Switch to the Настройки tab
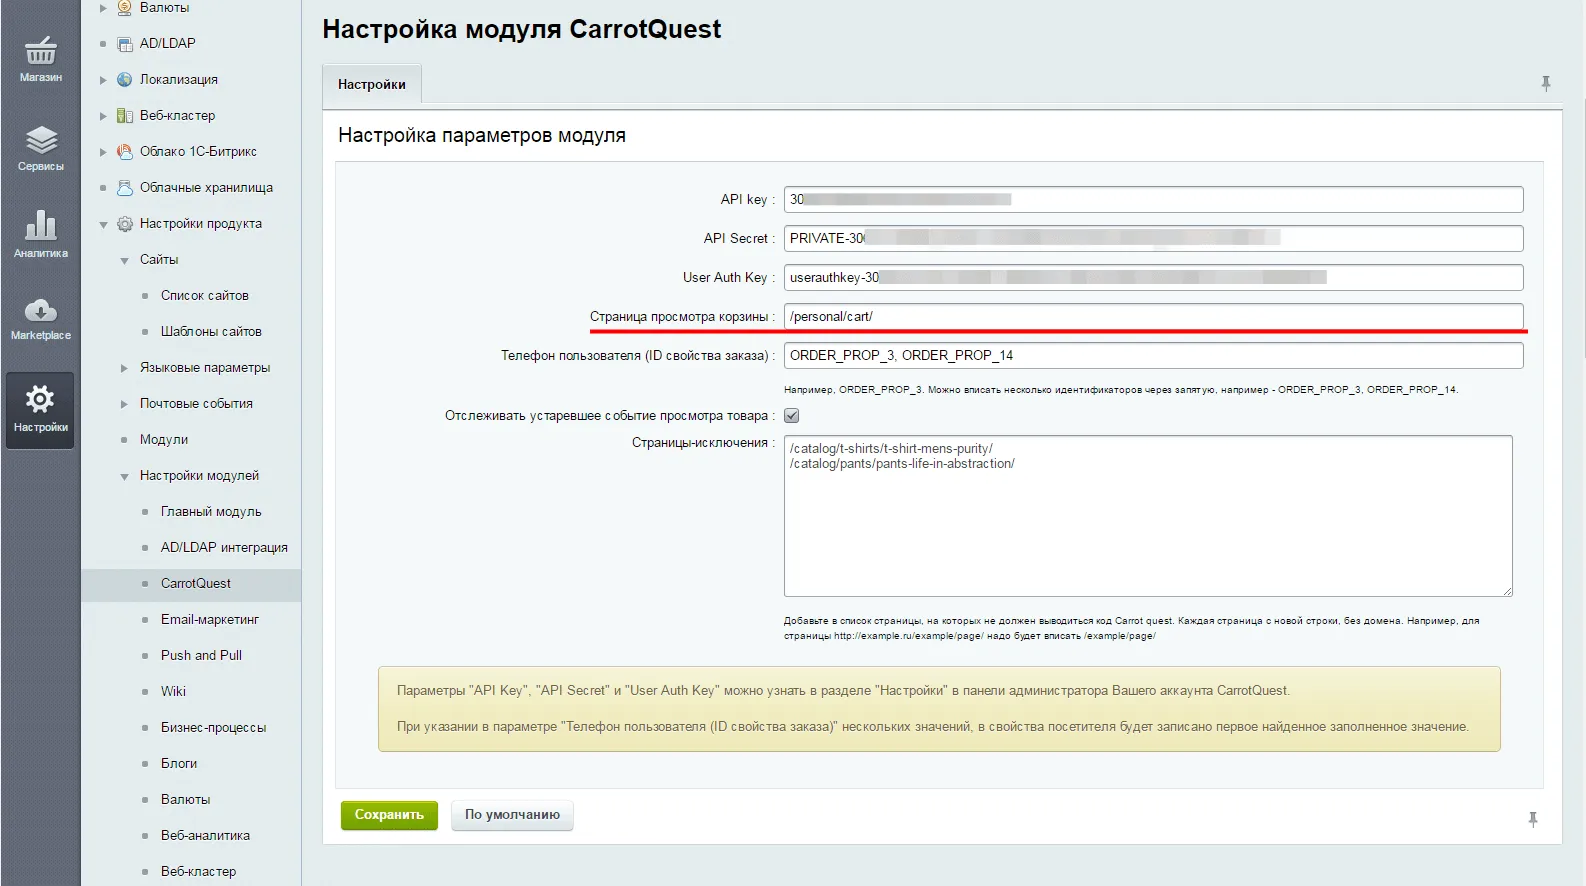This screenshot has height=886, width=1586. coord(371,84)
